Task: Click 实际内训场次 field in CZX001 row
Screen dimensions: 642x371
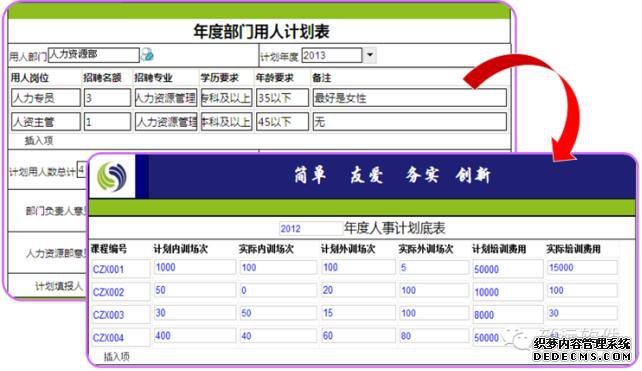Action: pos(278,267)
